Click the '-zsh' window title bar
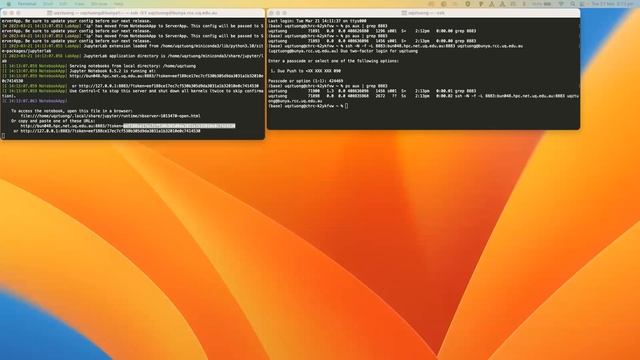The height and width of the screenshot is (360, 640). (x=423, y=13)
